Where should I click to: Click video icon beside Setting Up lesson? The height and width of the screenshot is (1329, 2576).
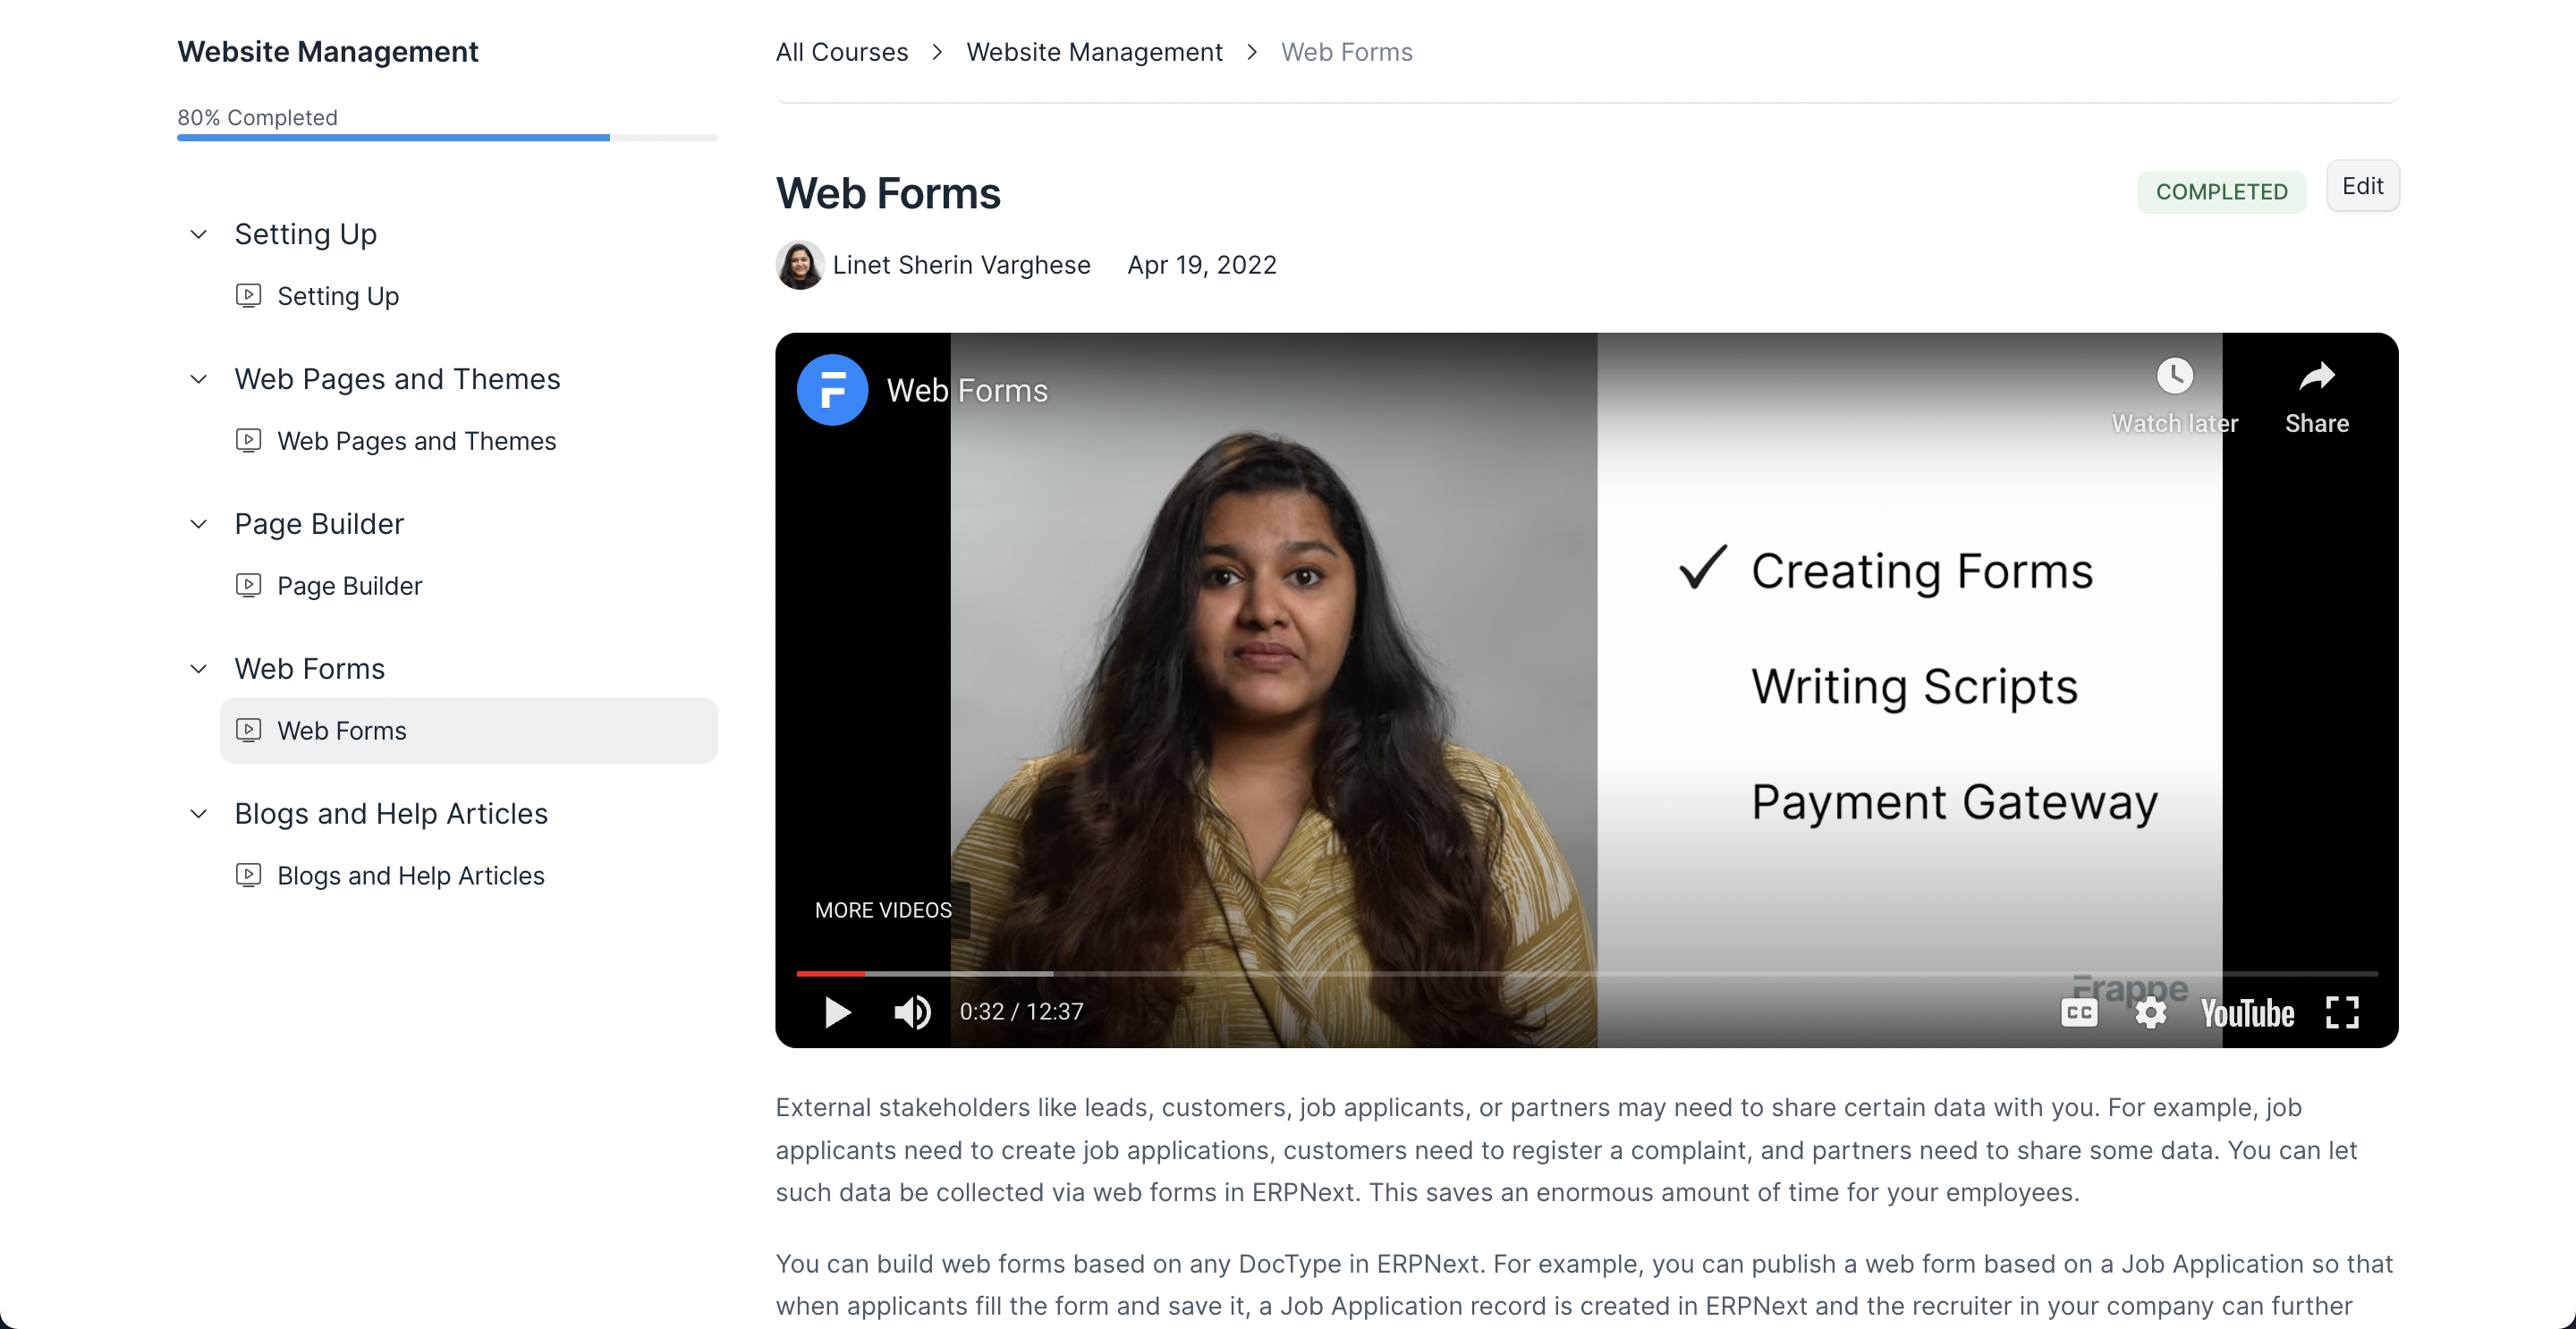pyautogui.click(x=249, y=296)
